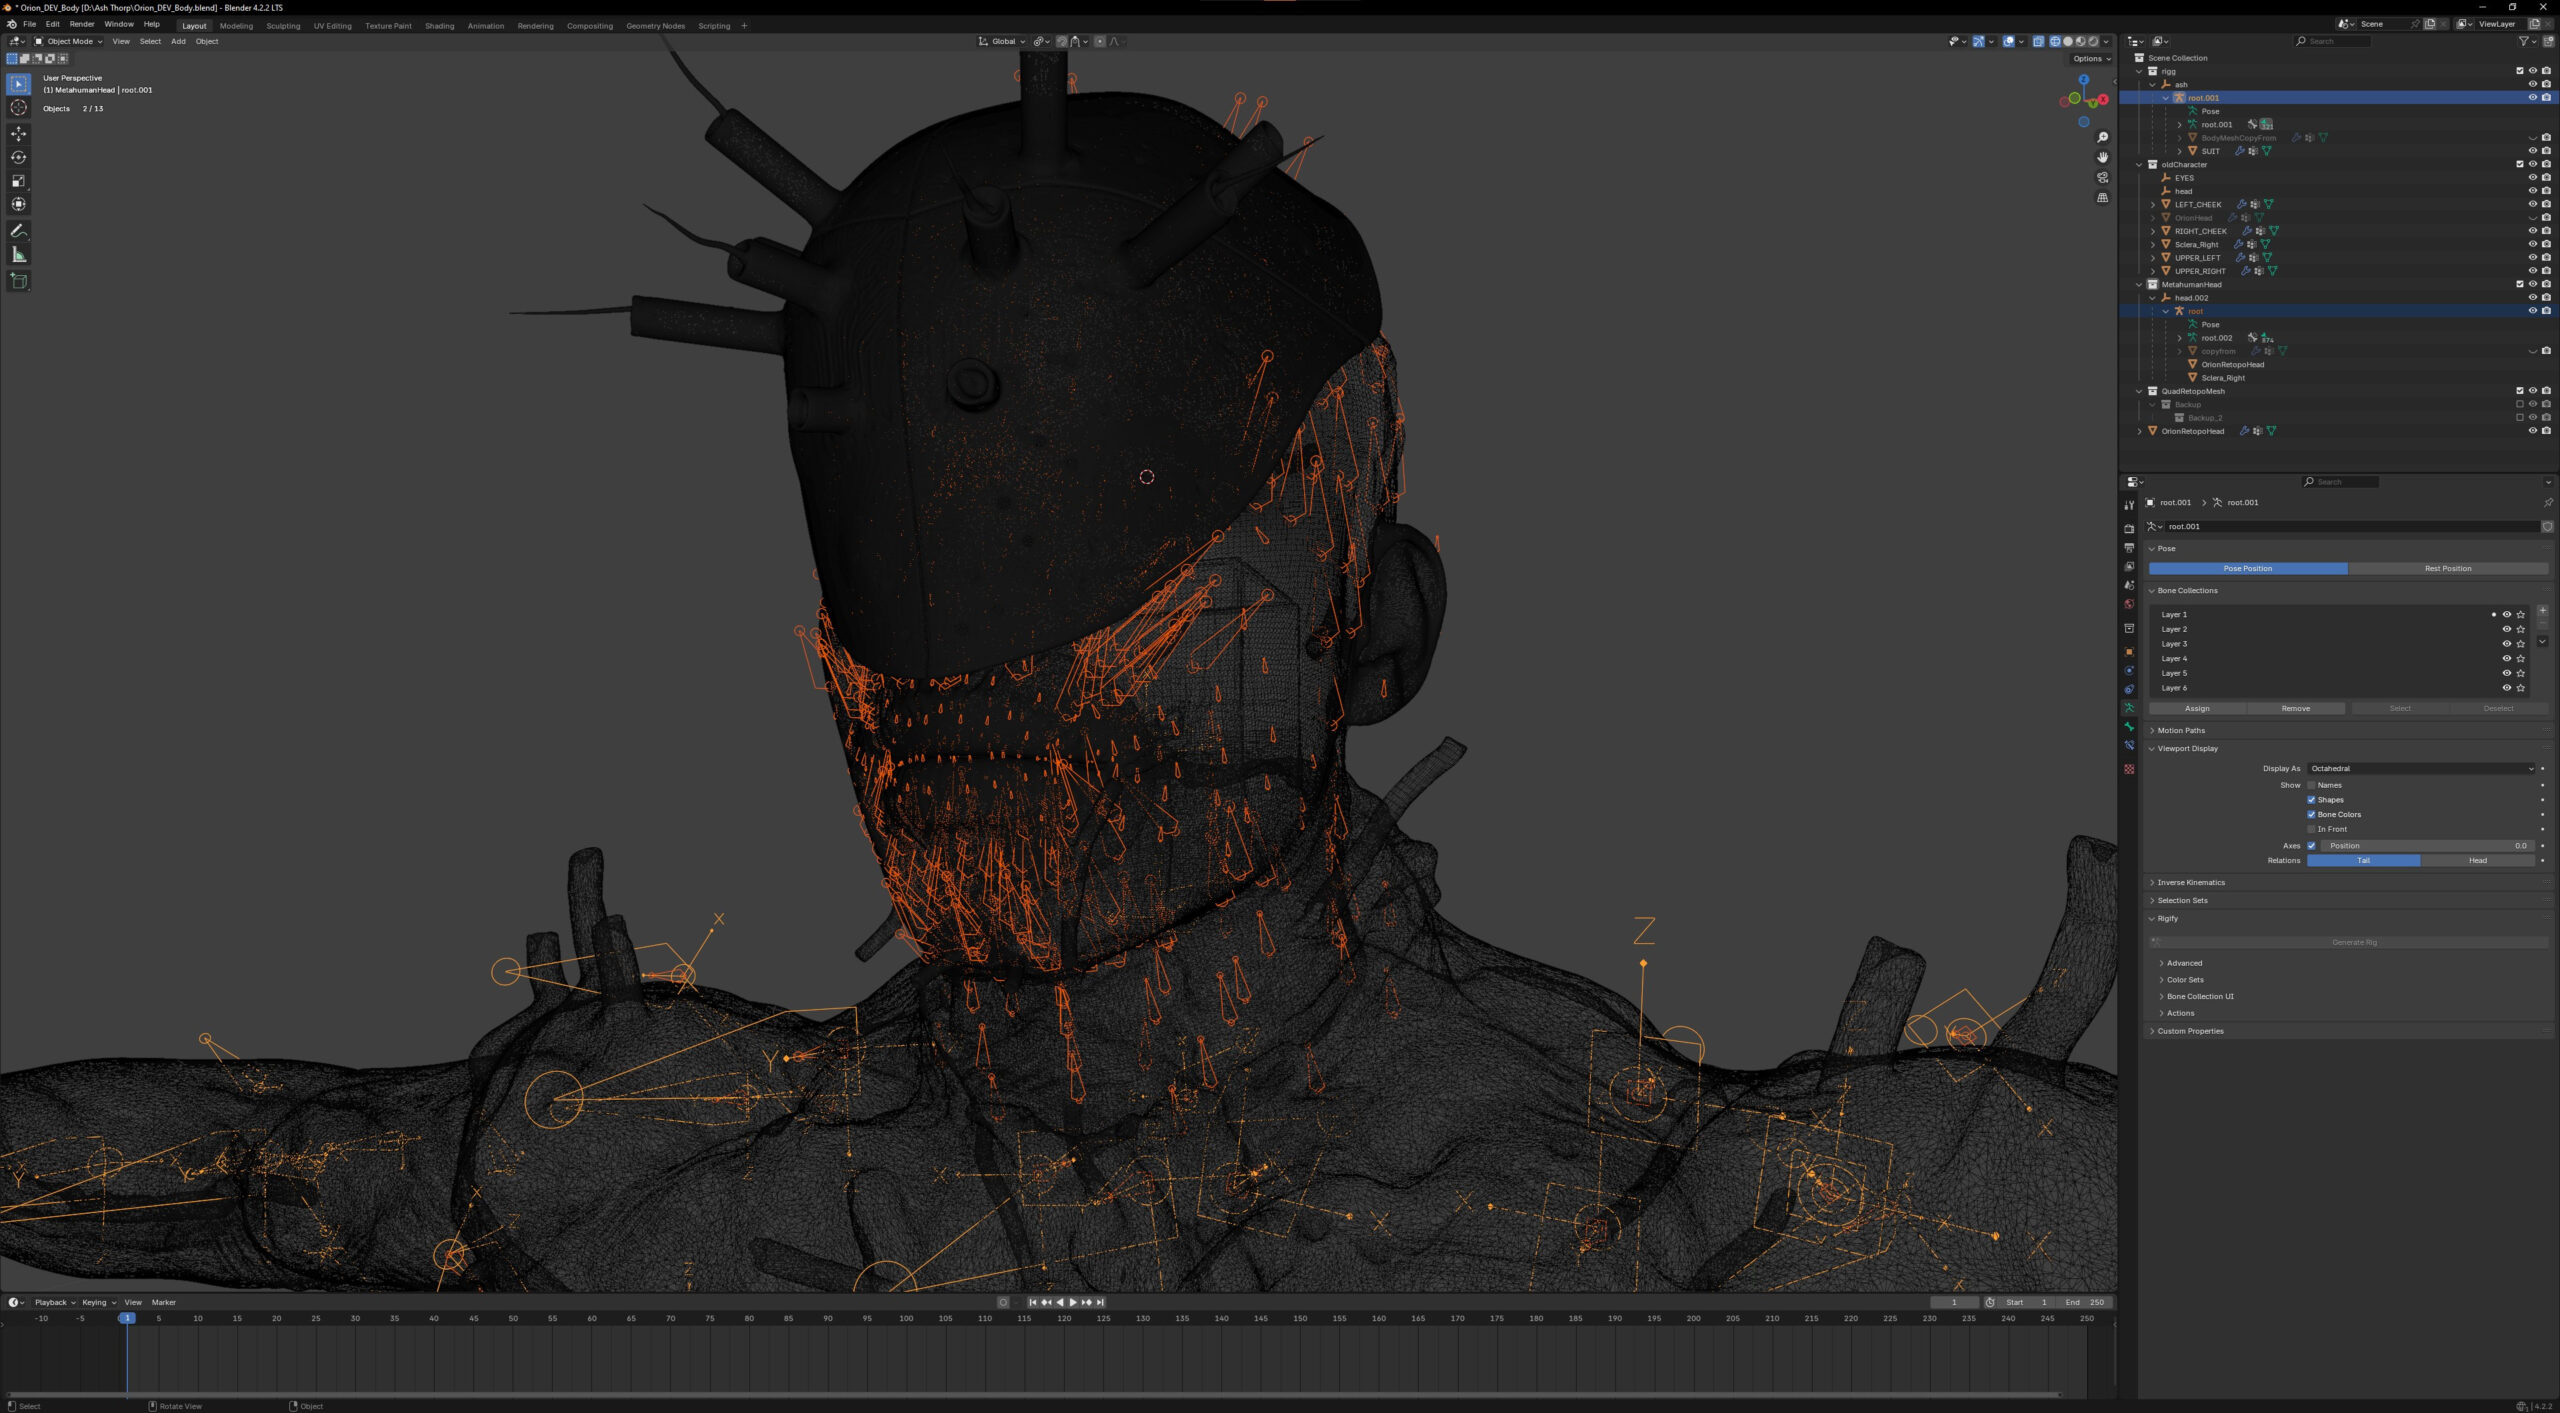Expand RIGHT_CHEEK in the outliner
The width and height of the screenshot is (2560, 1413).
[x=2153, y=231]
